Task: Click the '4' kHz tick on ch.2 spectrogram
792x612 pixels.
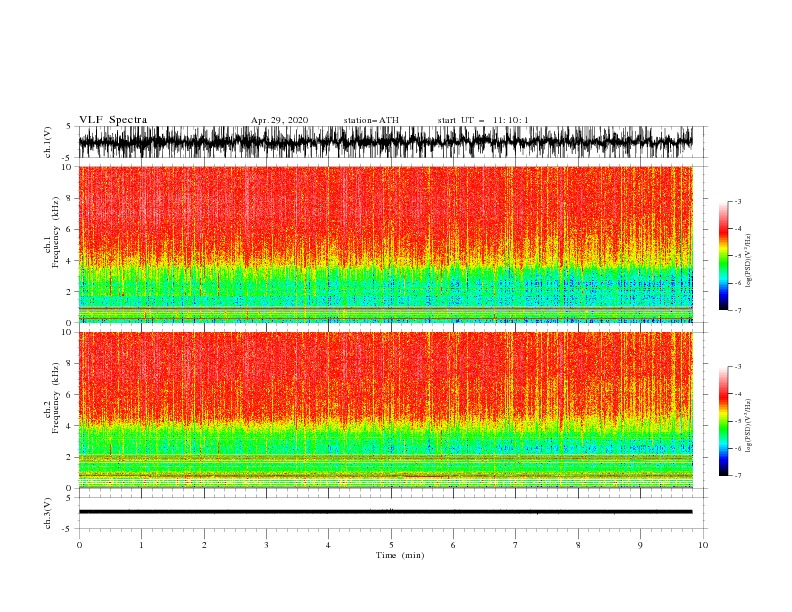Action: [x=70, y=426]
